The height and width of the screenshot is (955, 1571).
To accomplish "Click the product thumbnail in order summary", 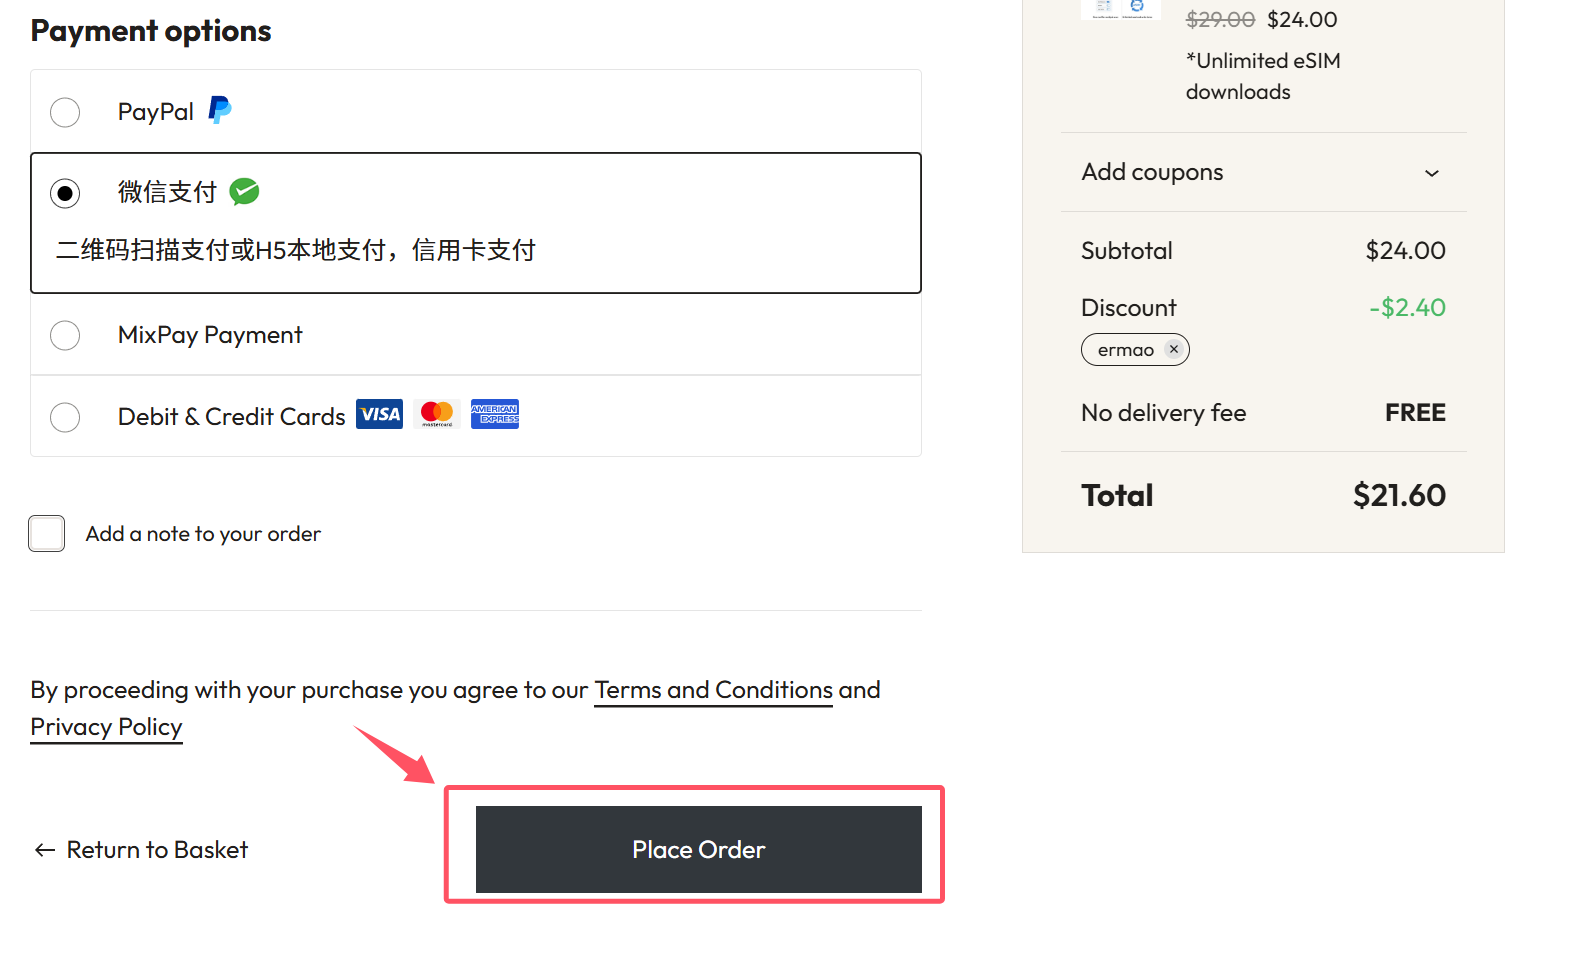I will coord(1120,9).
